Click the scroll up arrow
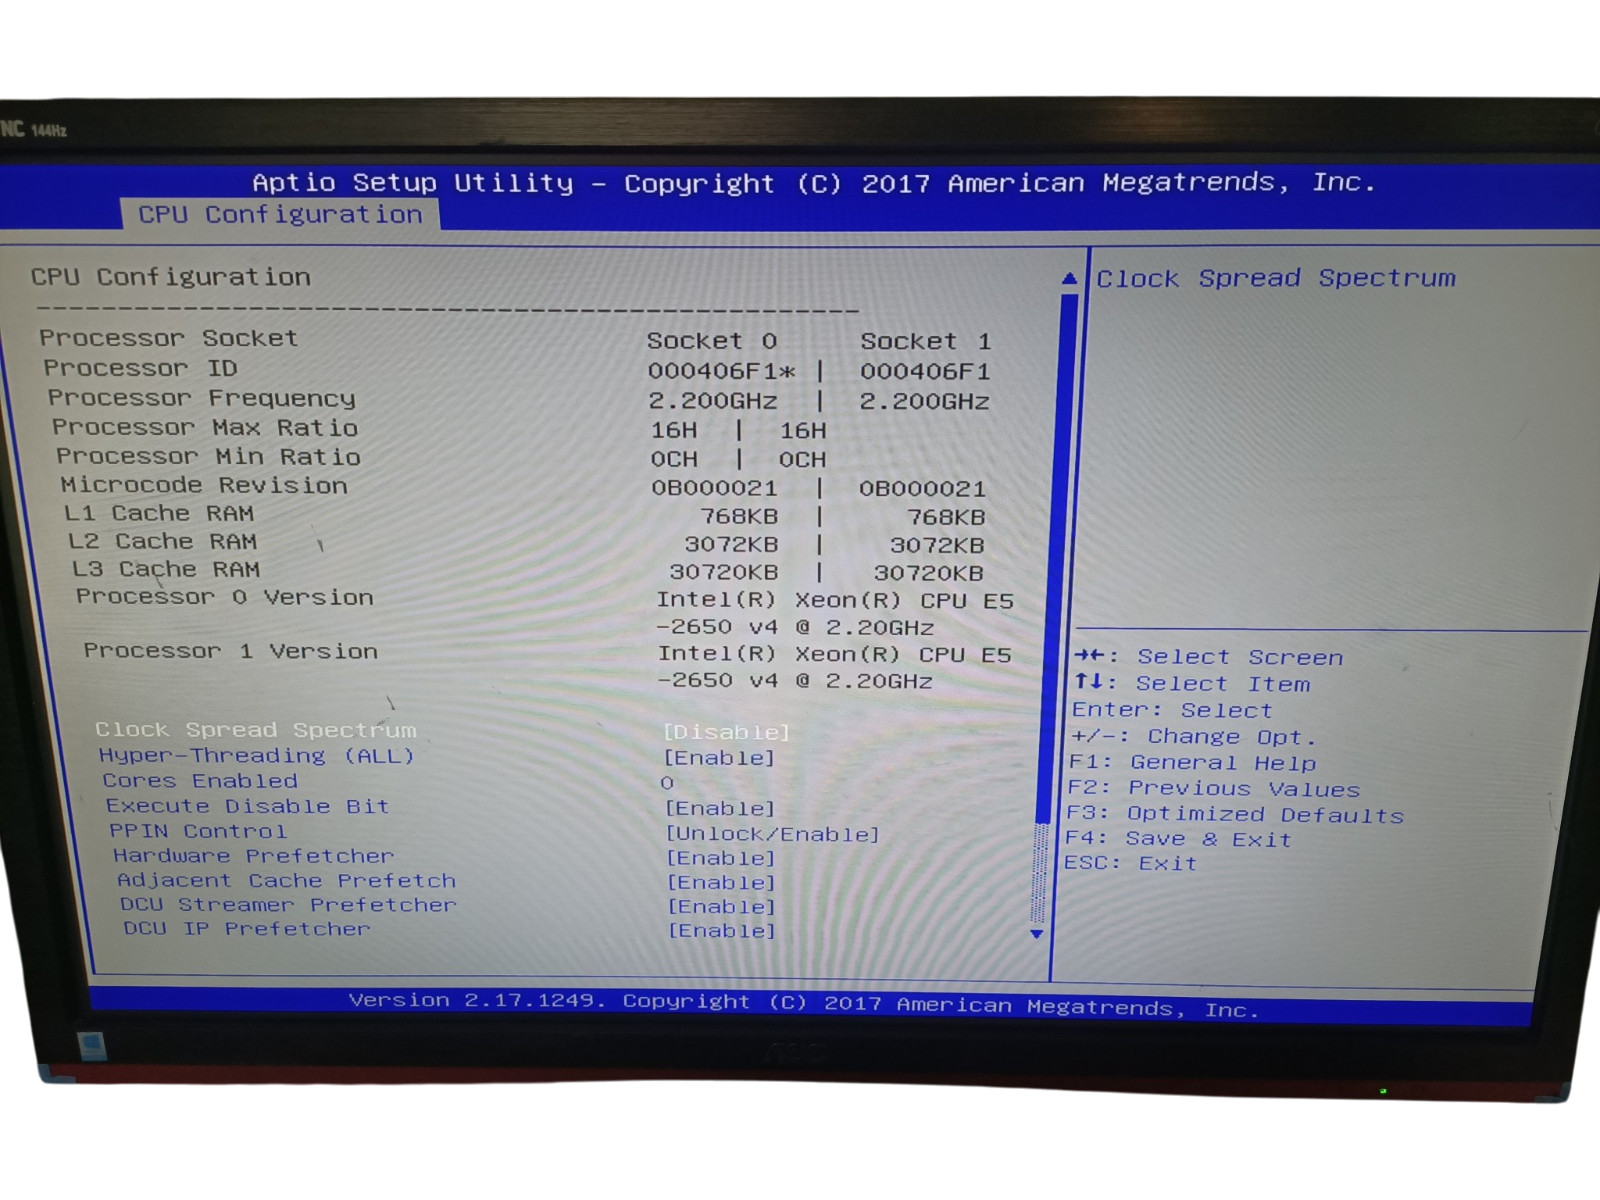The width and height of the screenshot is (1600, 1200). coord(1069,279)
